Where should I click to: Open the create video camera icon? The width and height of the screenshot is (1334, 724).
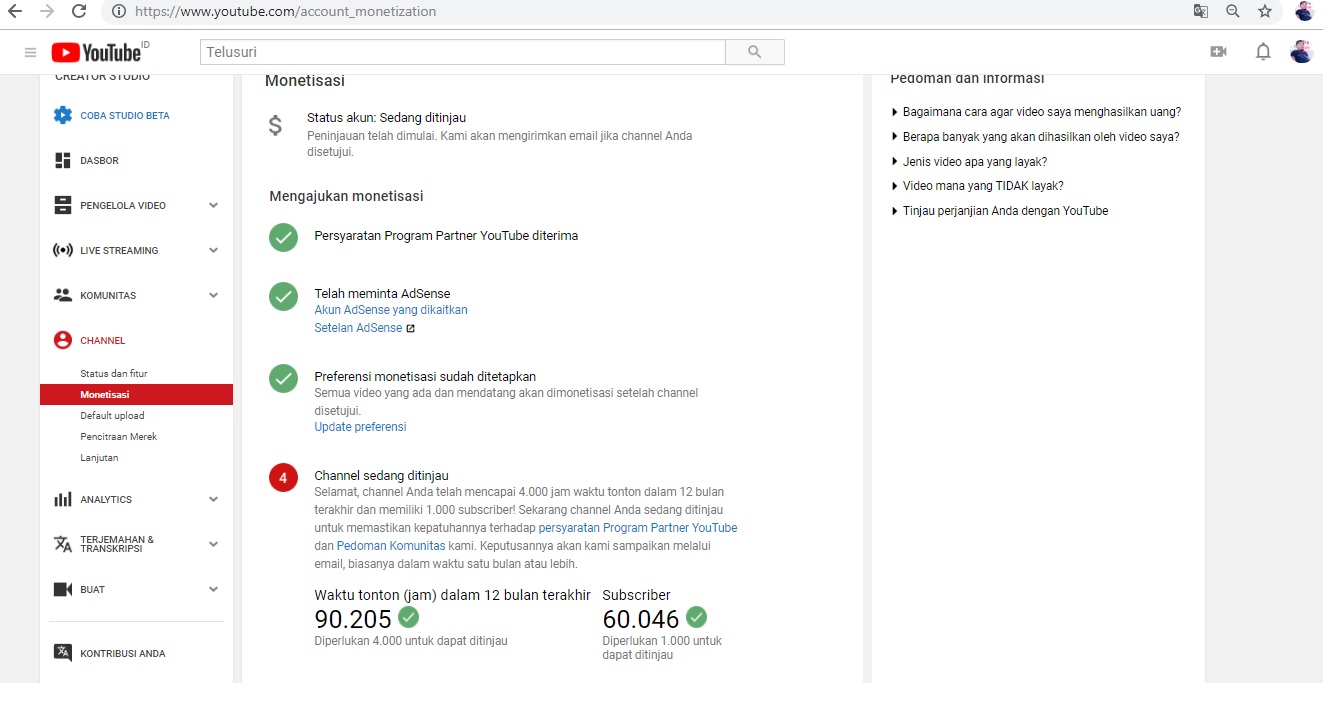(x=1218, y=52)
